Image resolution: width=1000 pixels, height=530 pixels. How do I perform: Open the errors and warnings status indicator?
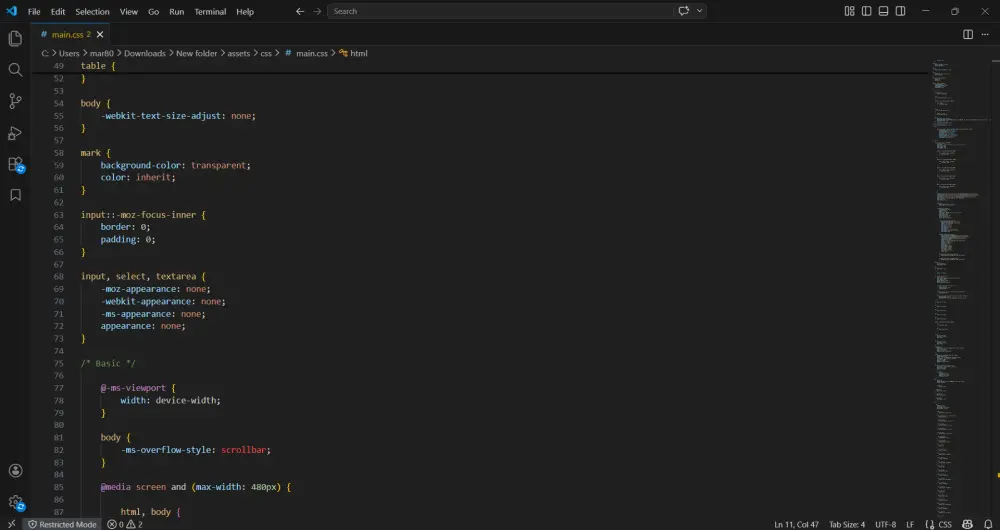coord(125,524)
